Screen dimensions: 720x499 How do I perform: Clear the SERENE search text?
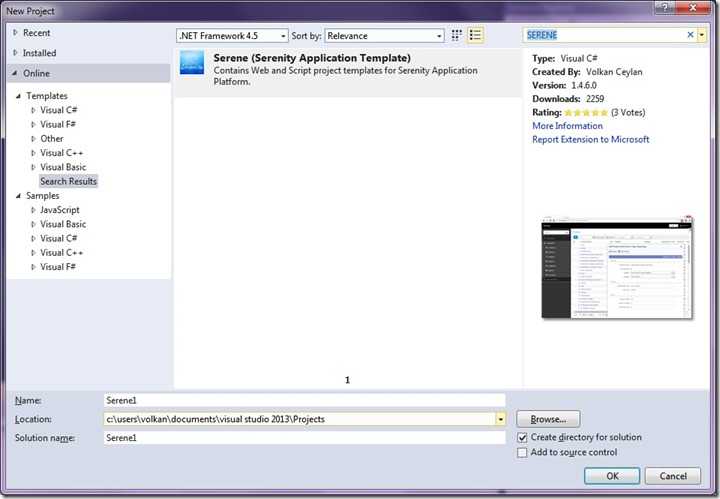click(690, 35)
